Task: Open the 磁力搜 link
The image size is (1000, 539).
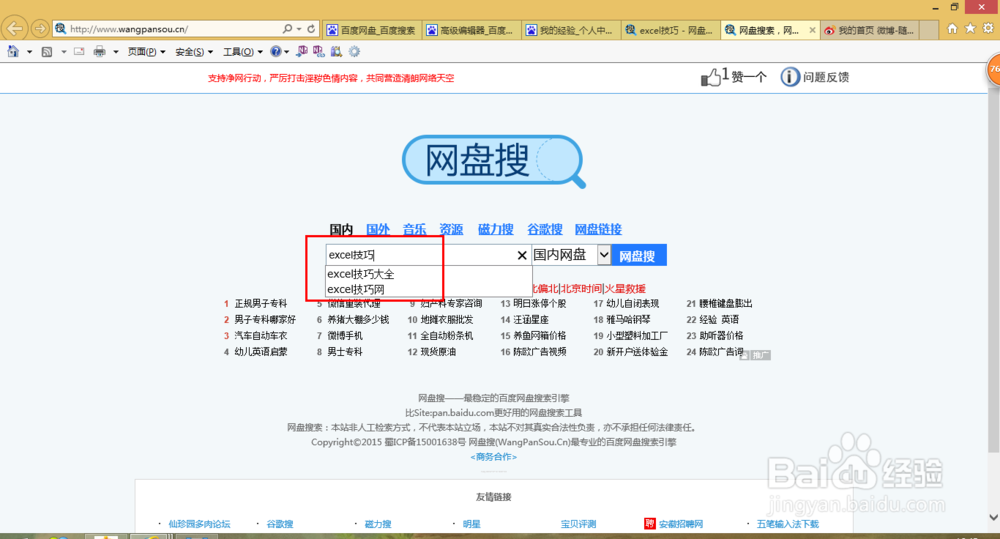Action: (x=496, y=229)
